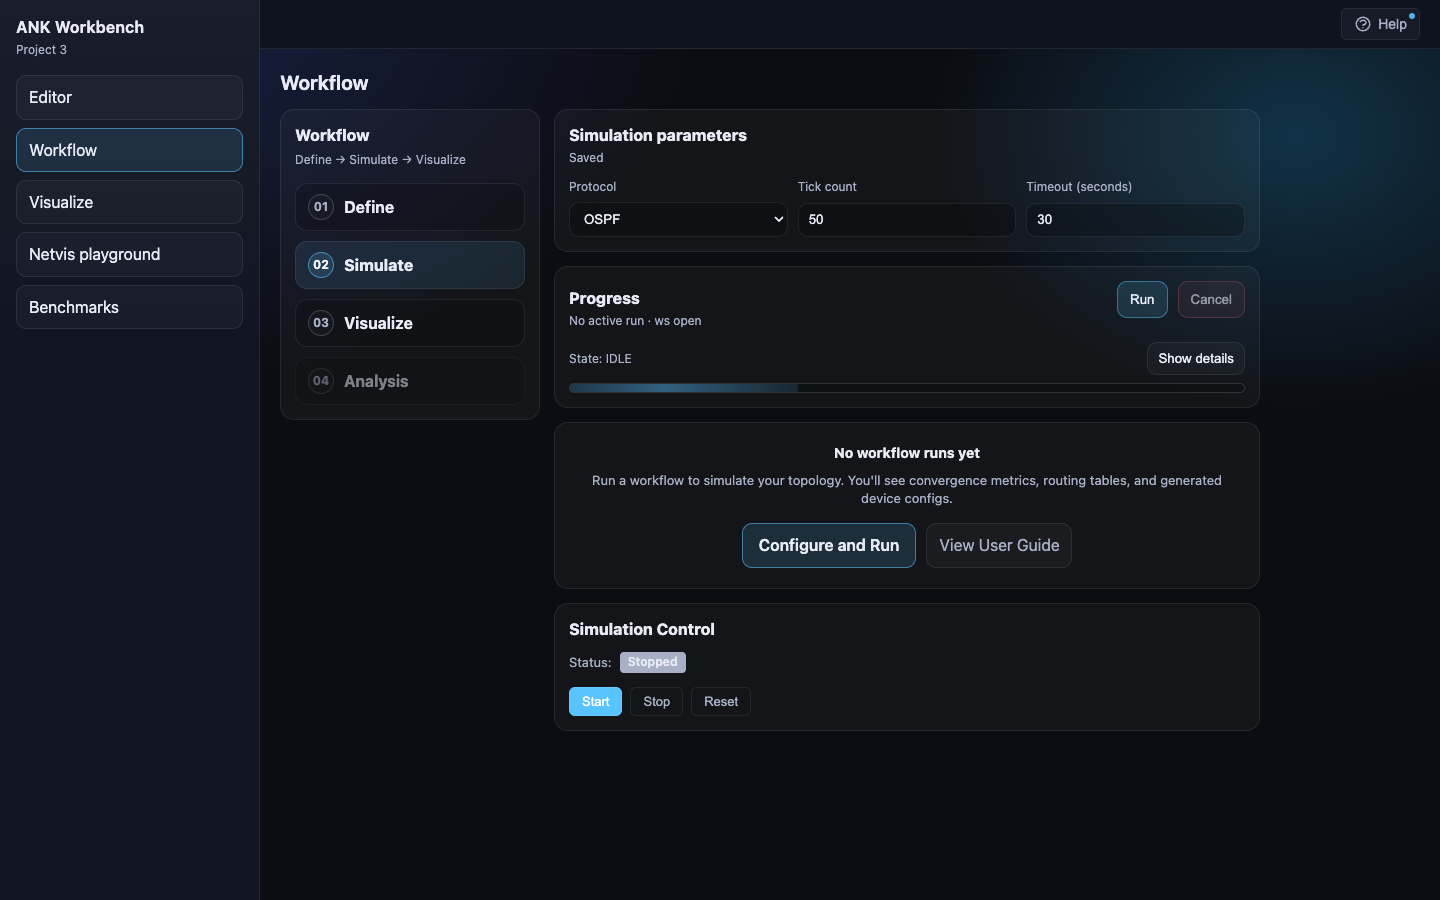Click the Tick count input field
1440x900 pixels.
click(x=906, y=220)
